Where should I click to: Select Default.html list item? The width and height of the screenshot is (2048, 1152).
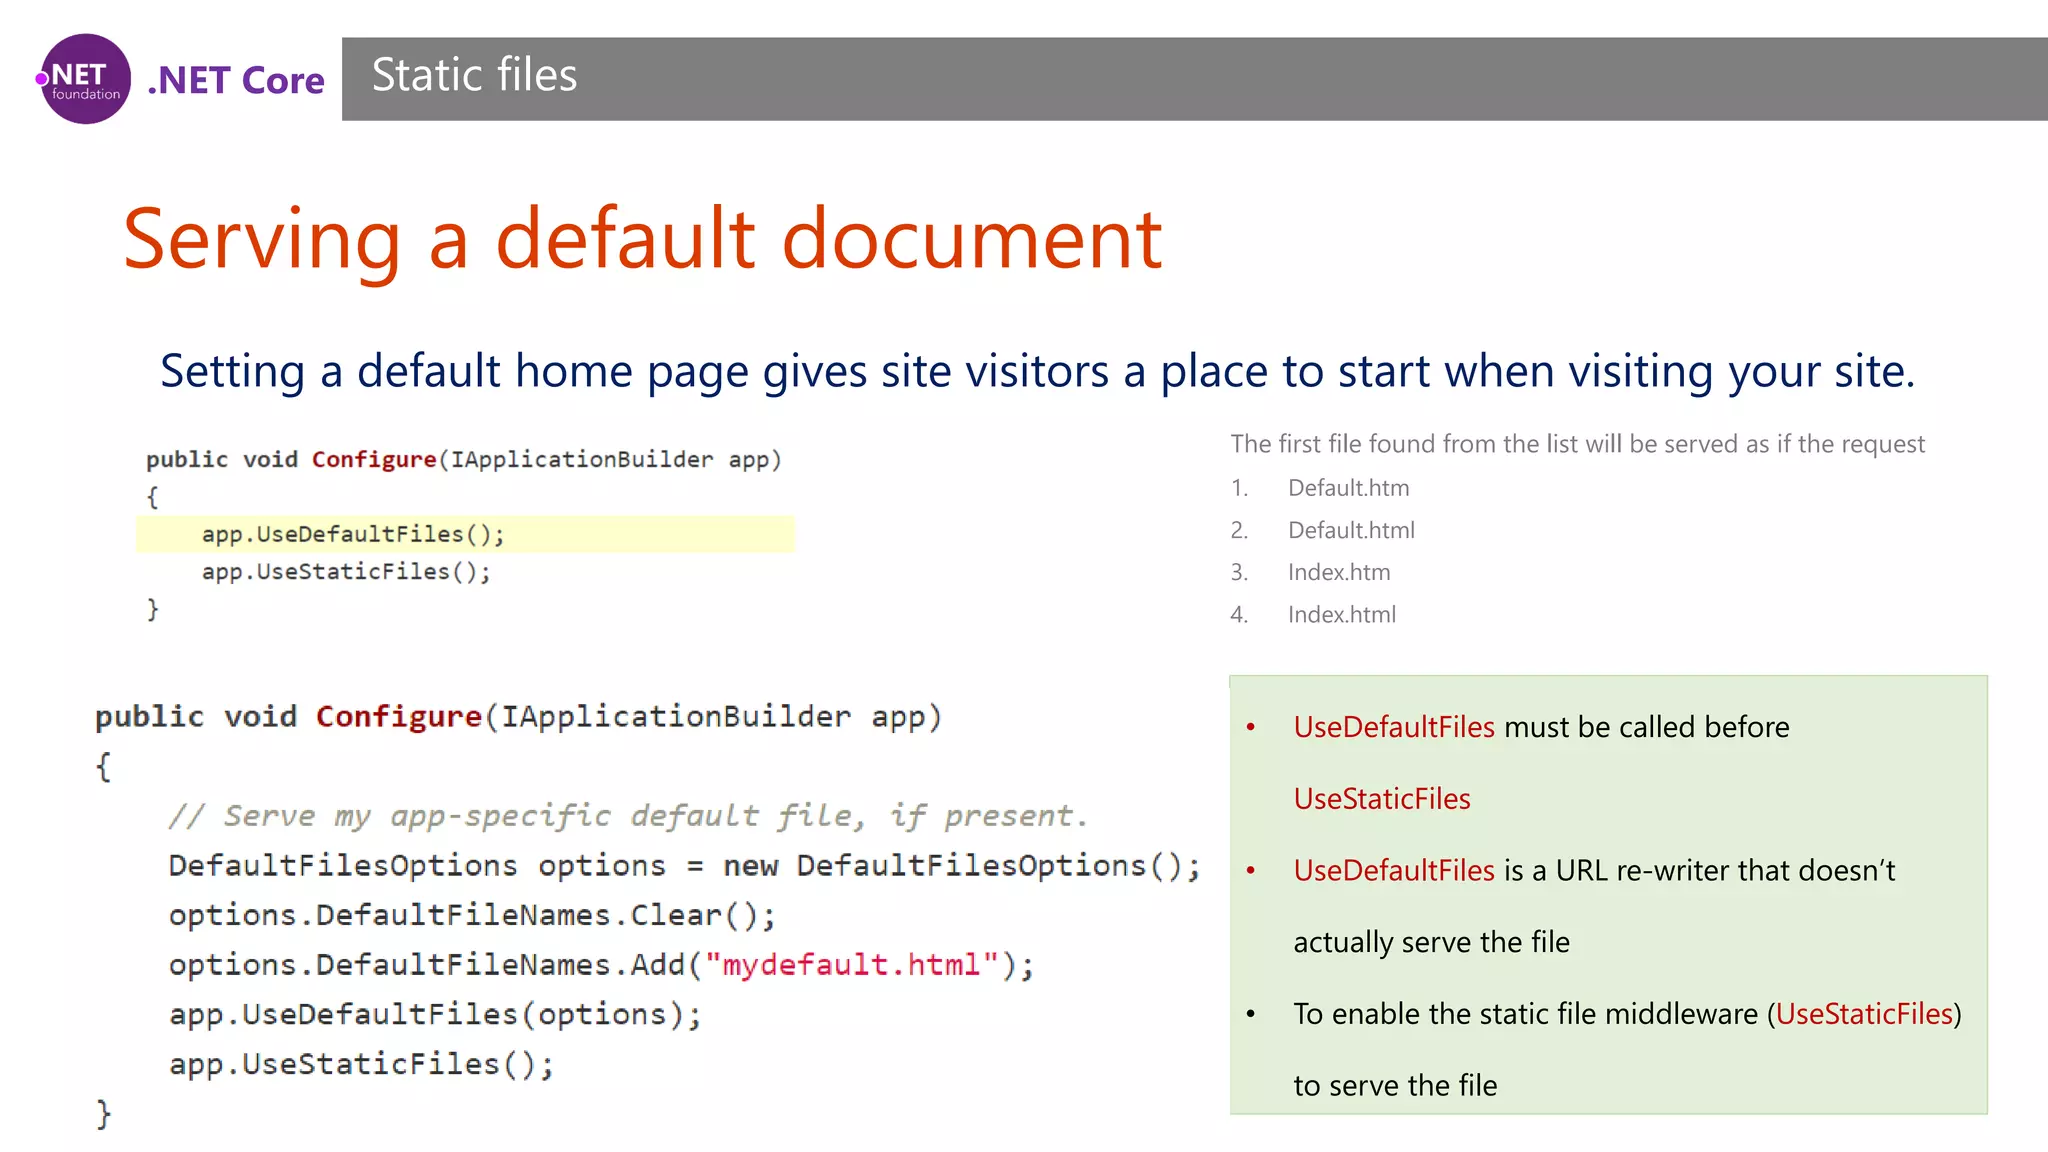pyautogui.click(x=1351, y=530)
